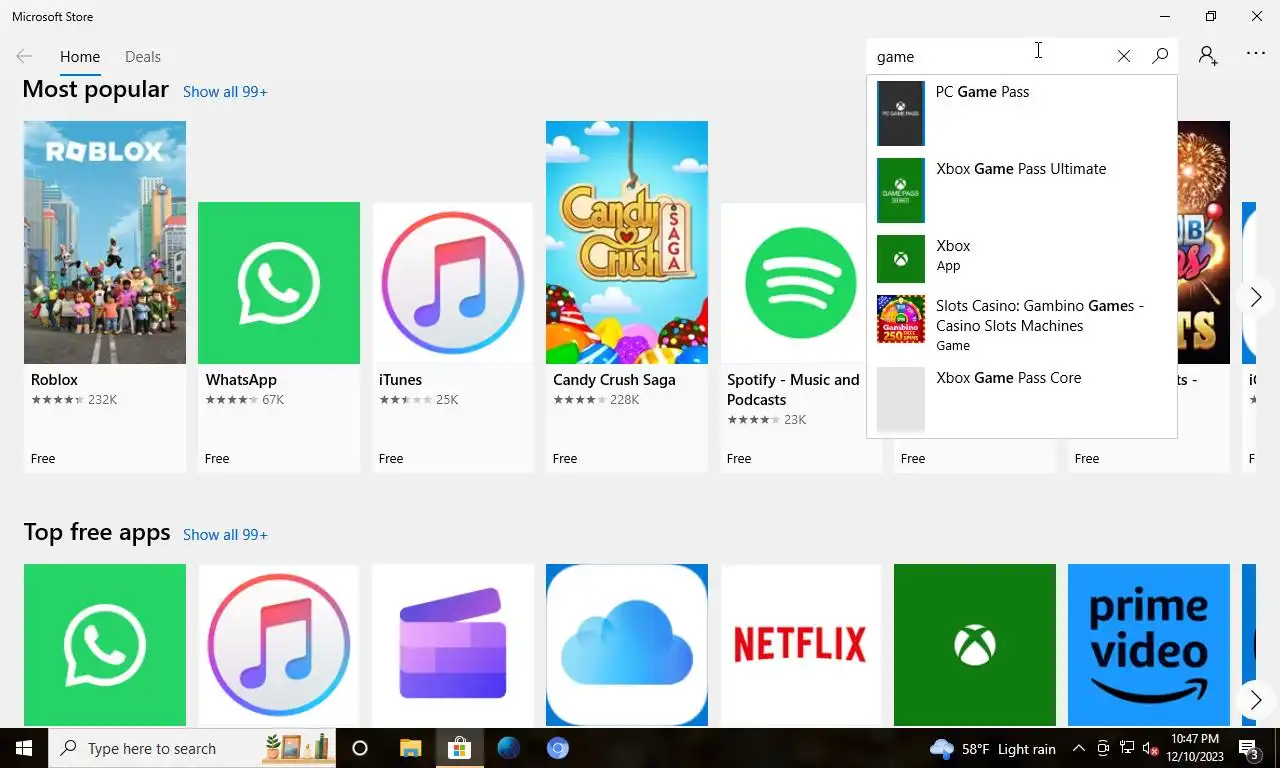
Task: Open iTunes icon in Most popular
Action: coord(453,283)
